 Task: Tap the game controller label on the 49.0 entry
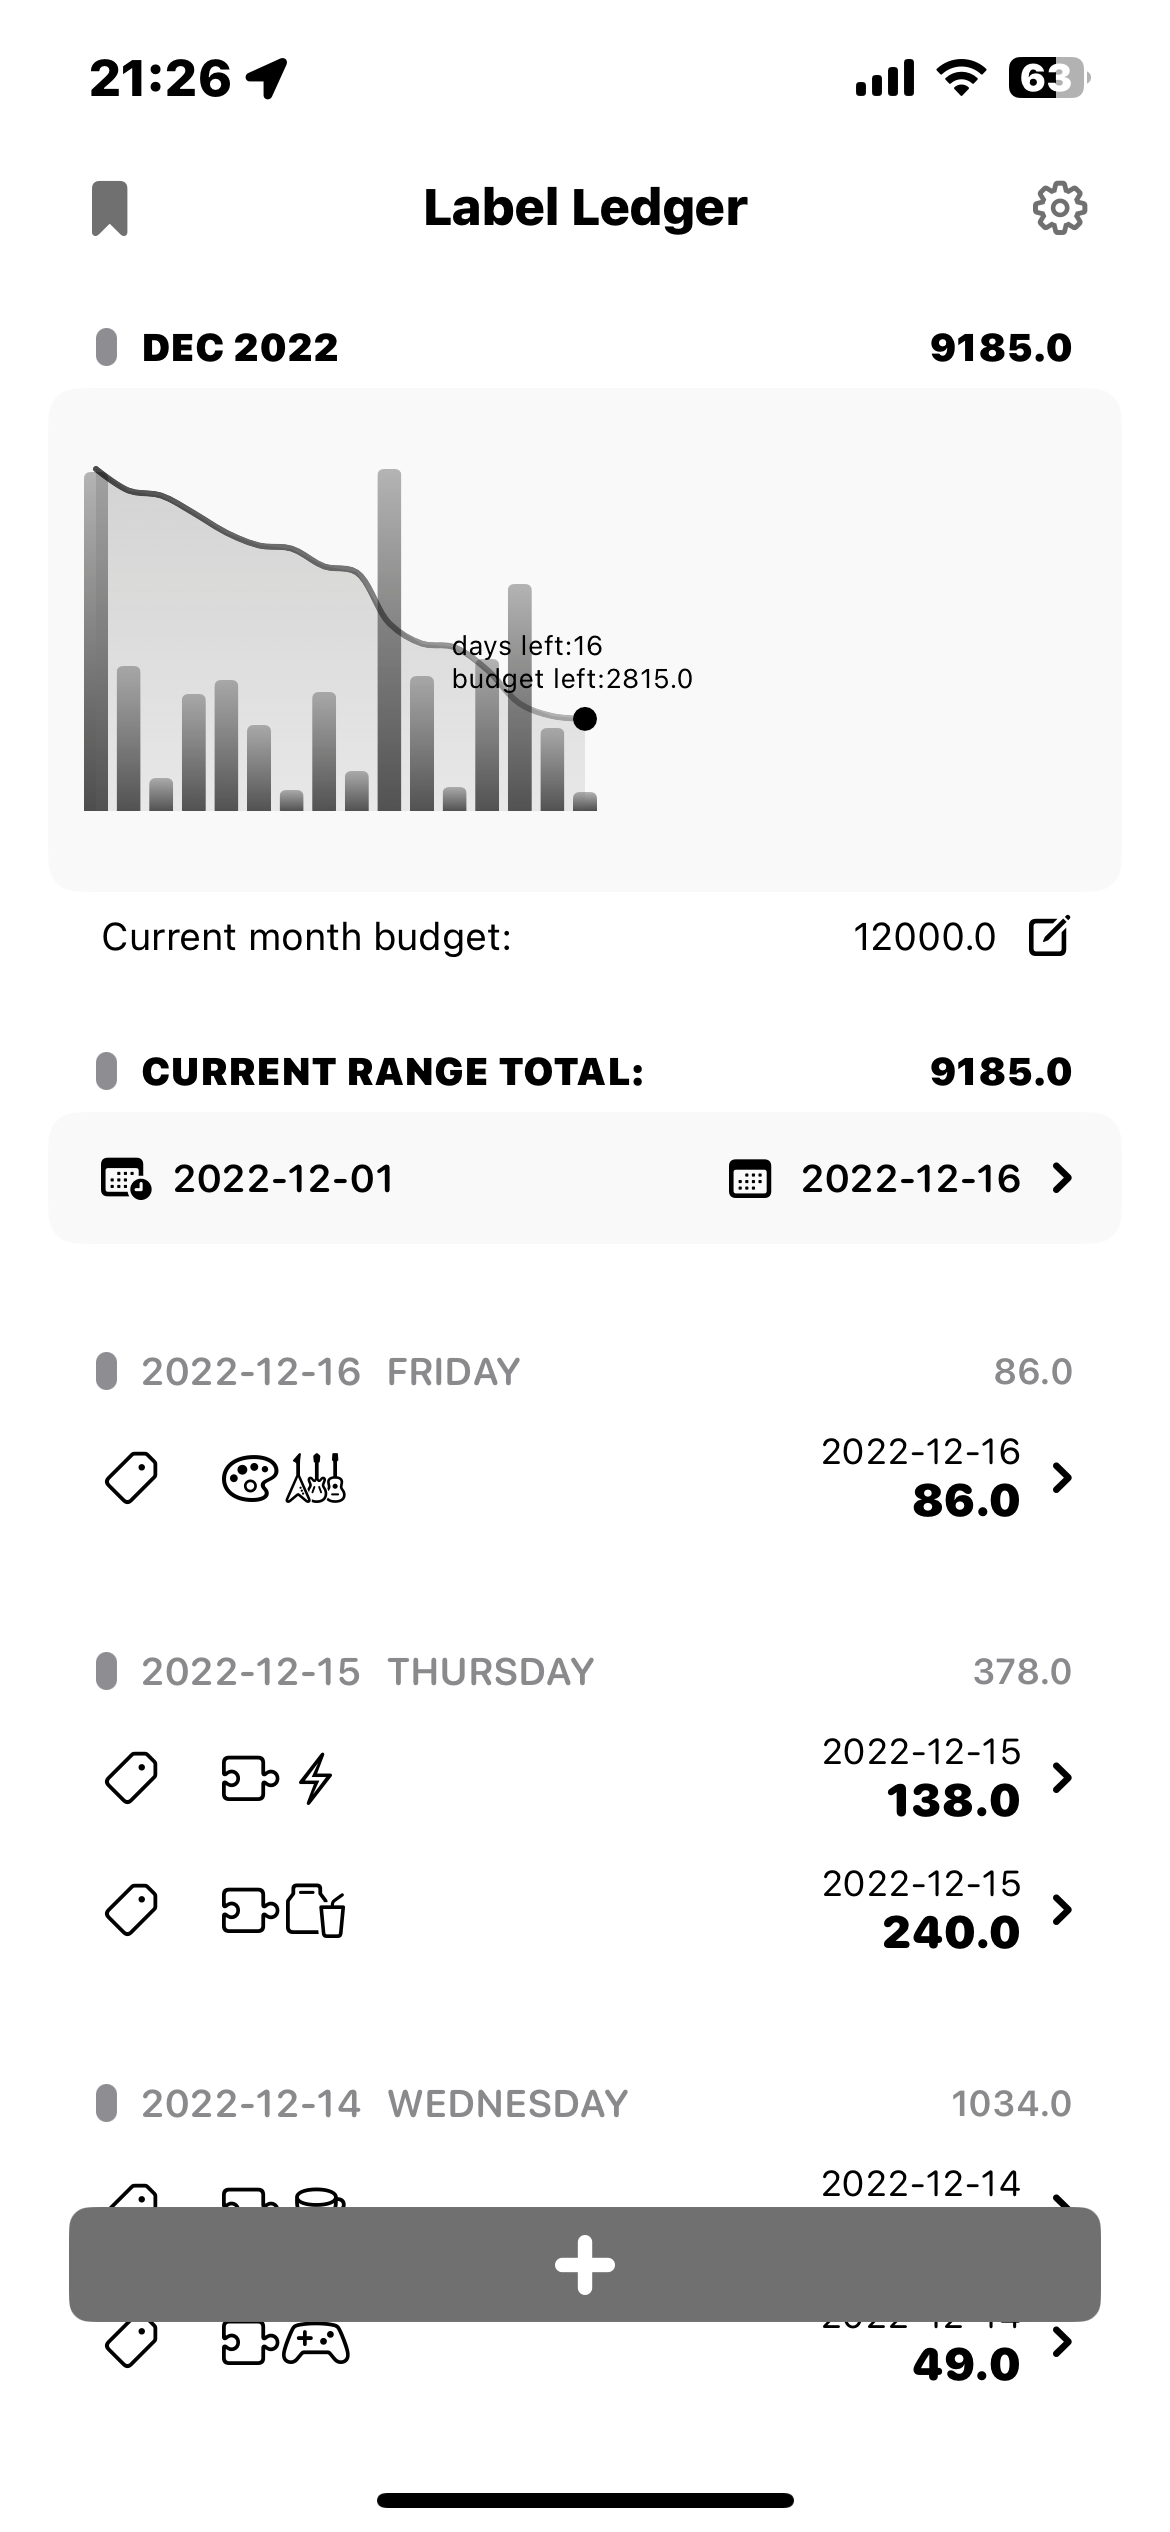pyautogui.click(x=317, y=2343)
